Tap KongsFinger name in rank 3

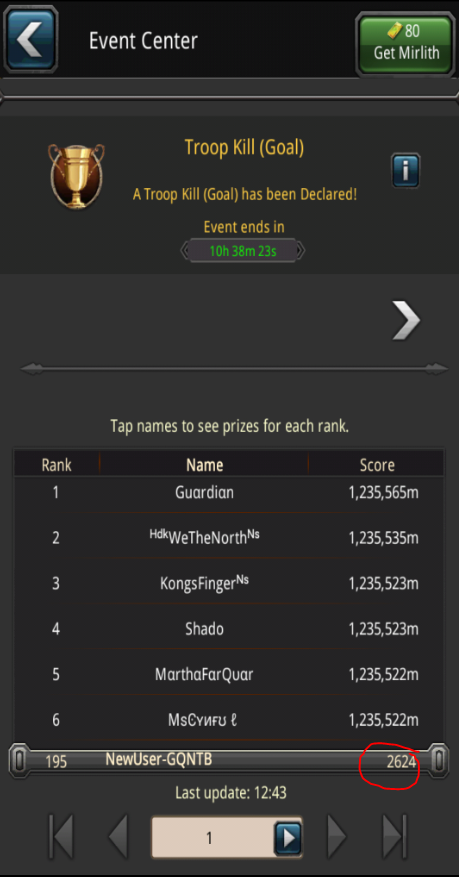click(204, 583)
